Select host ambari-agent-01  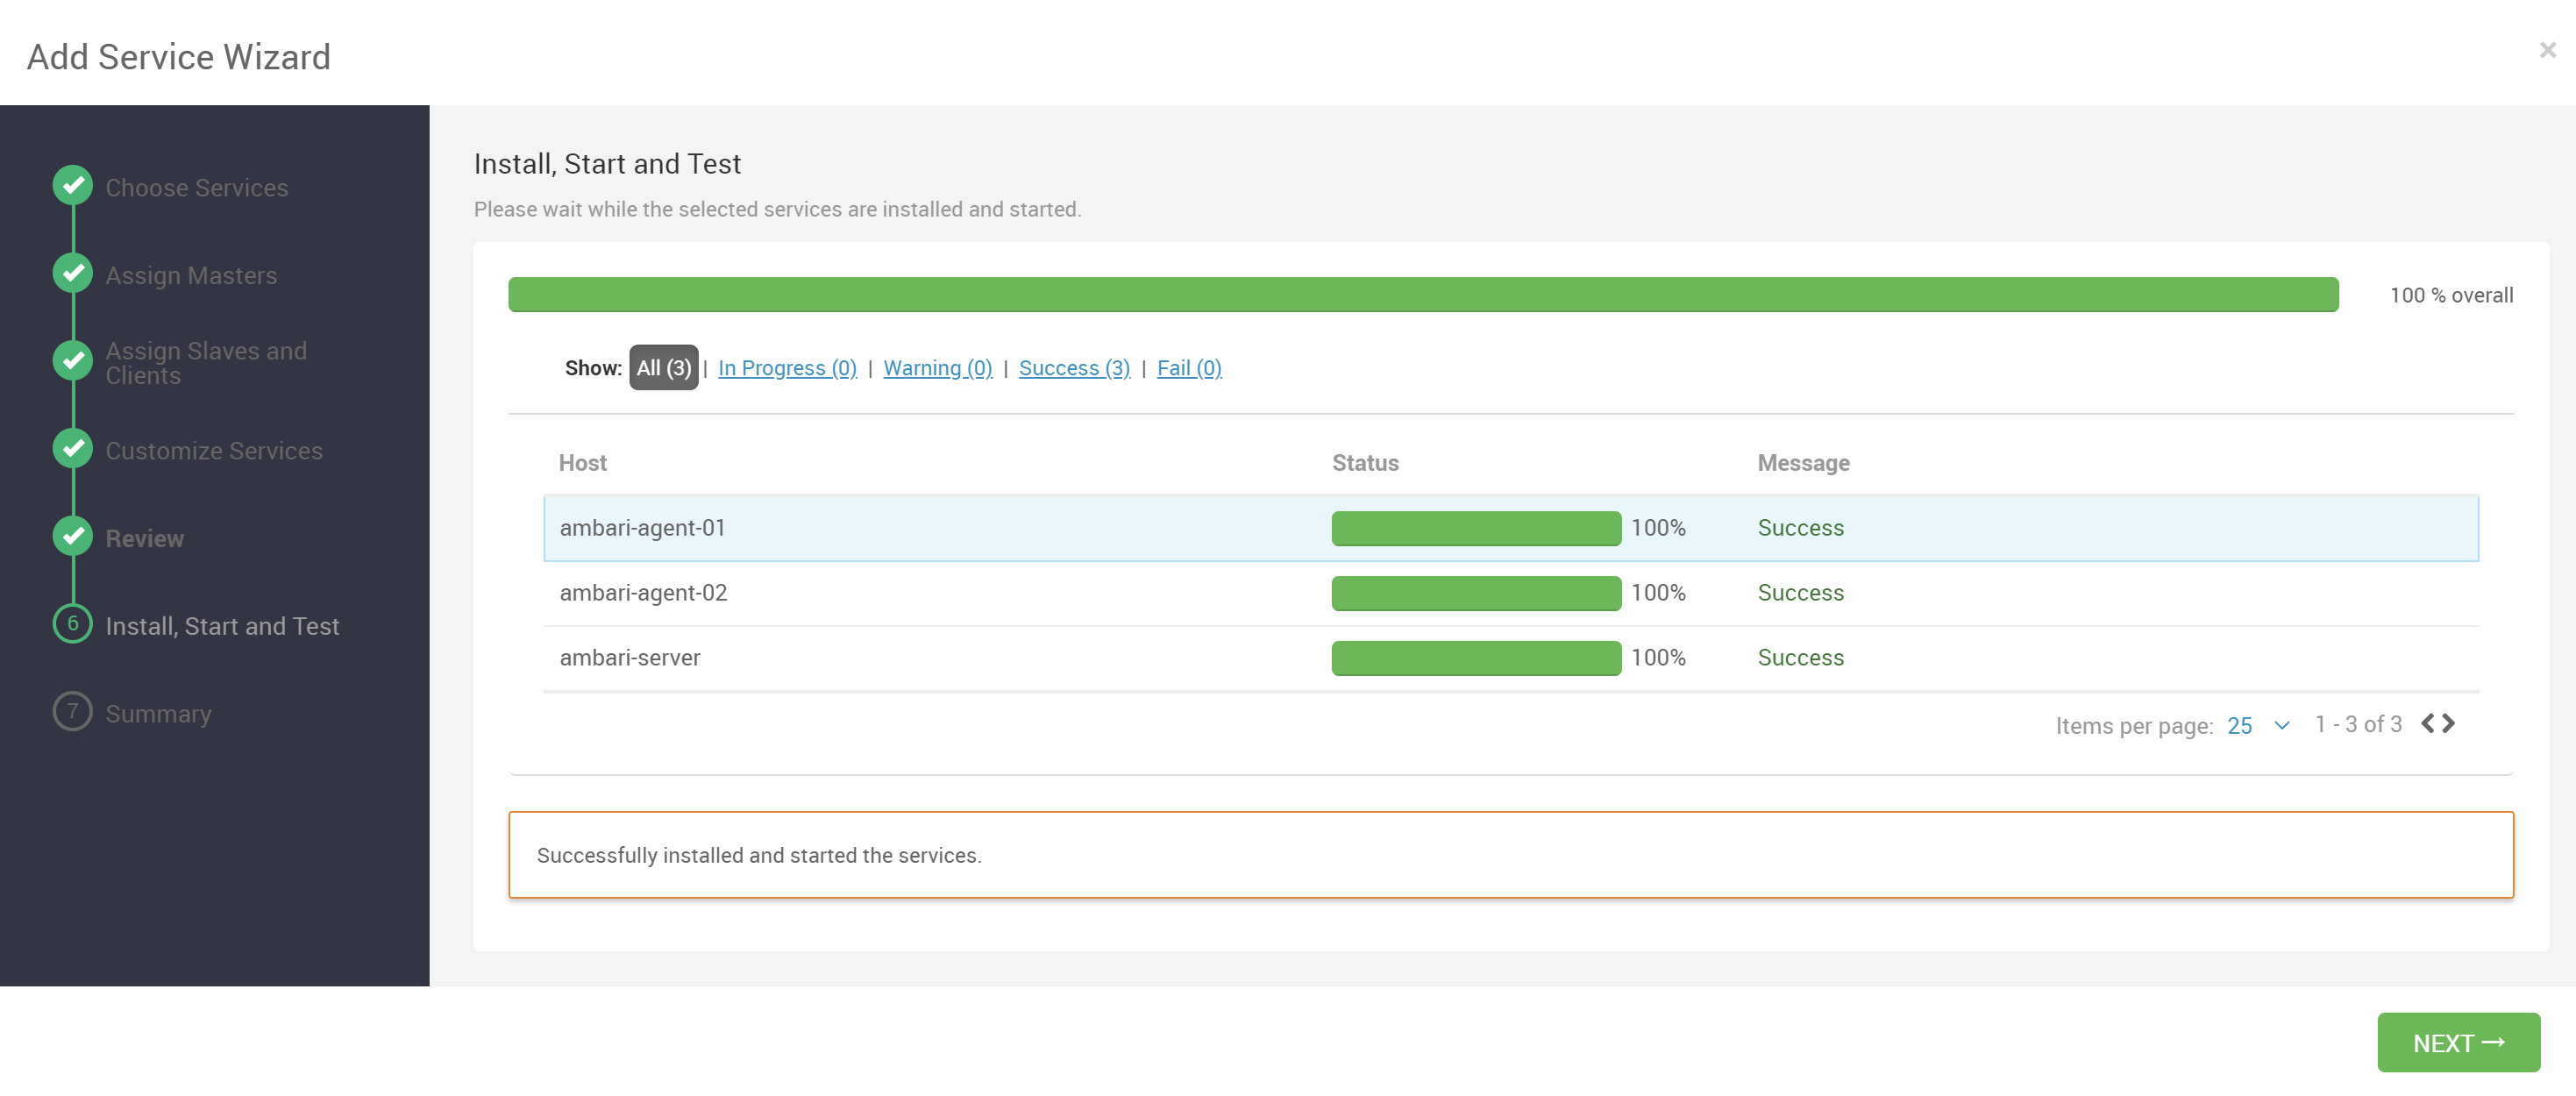click(x=643, y=528)
